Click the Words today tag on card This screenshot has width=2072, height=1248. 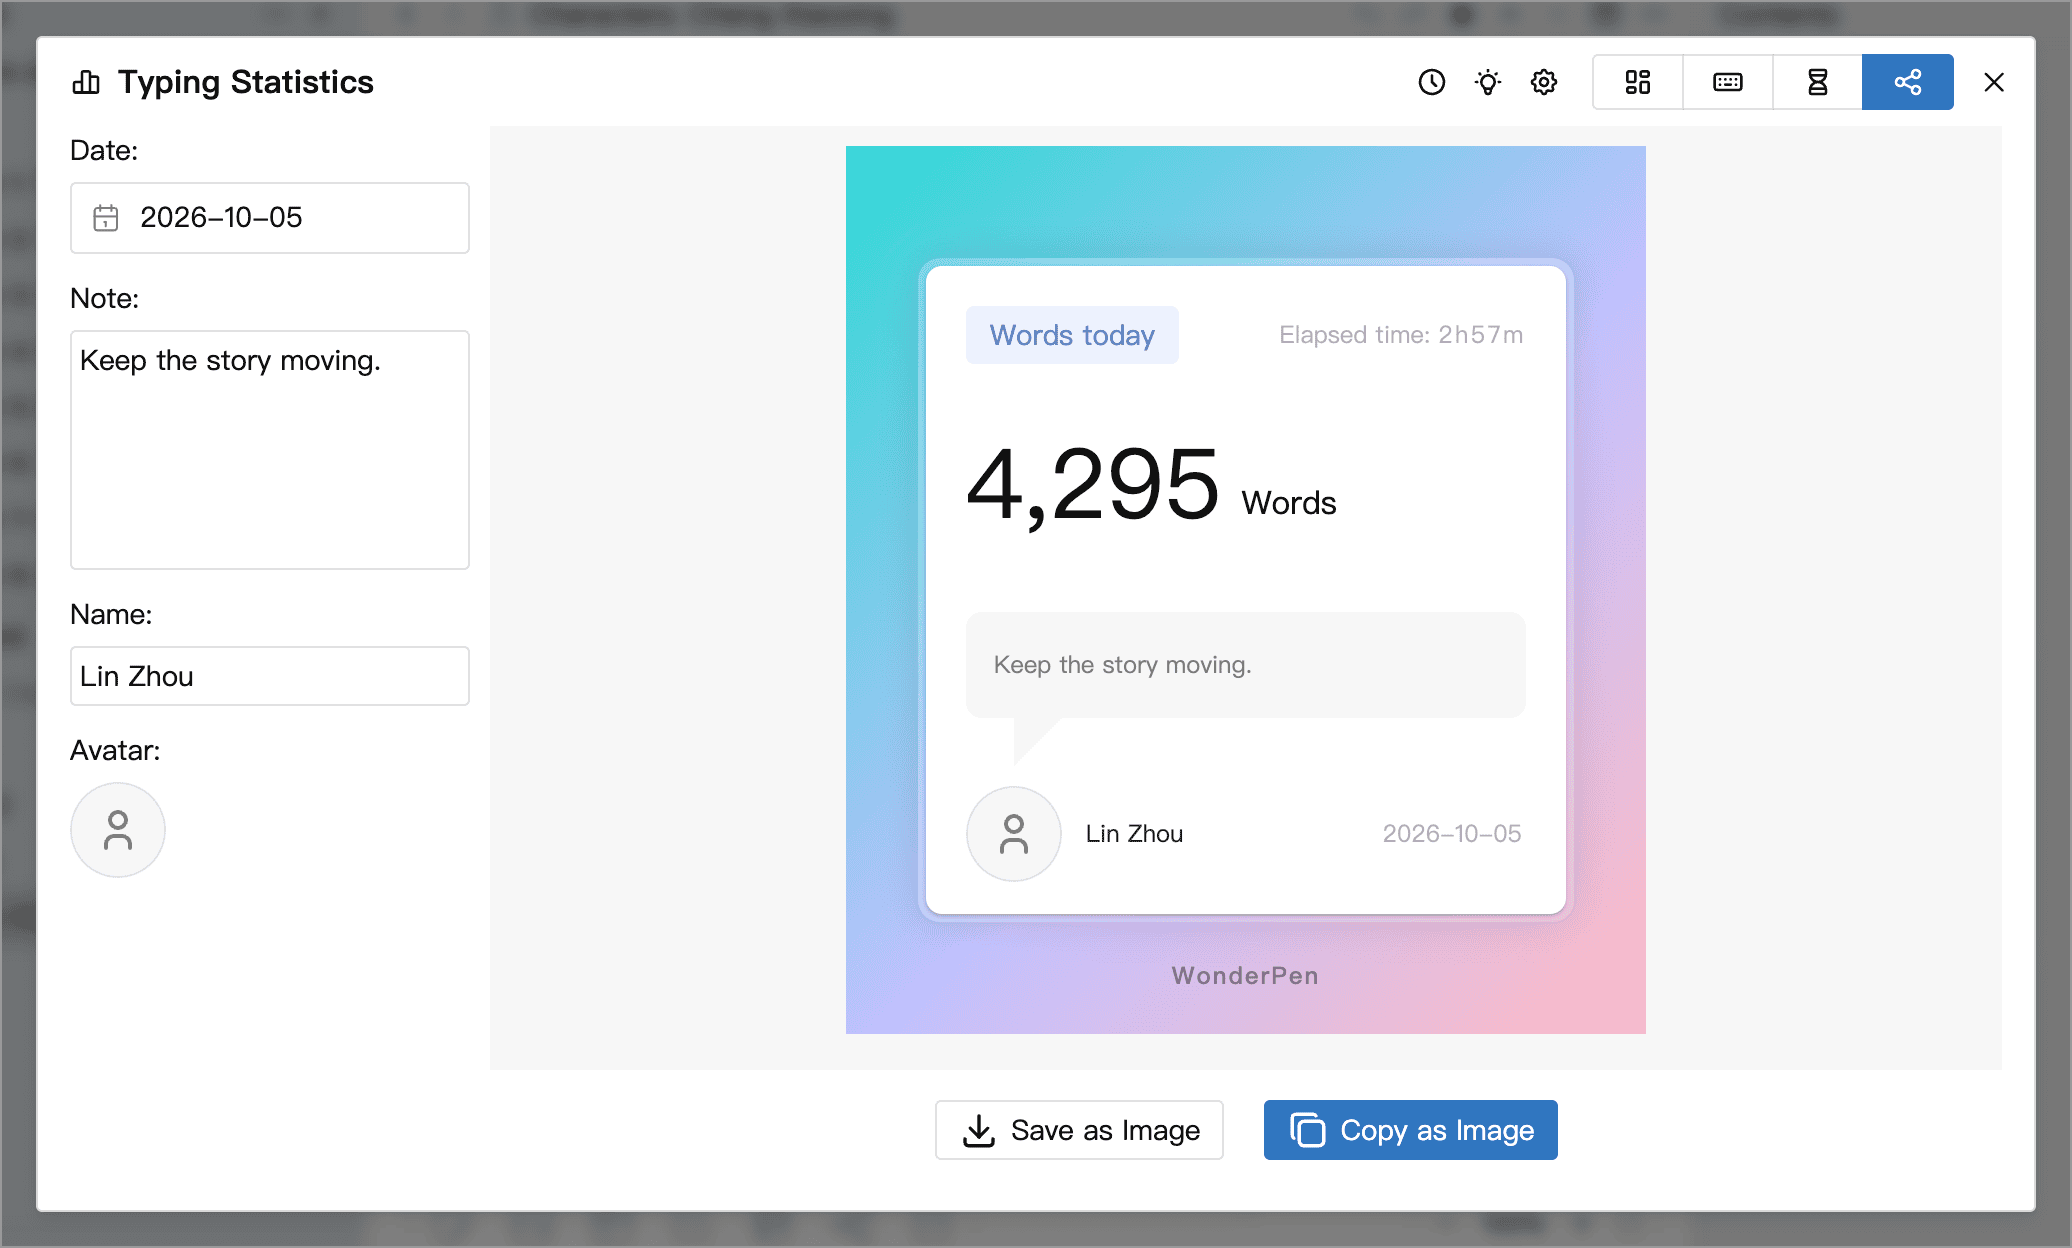(1072, 335)
